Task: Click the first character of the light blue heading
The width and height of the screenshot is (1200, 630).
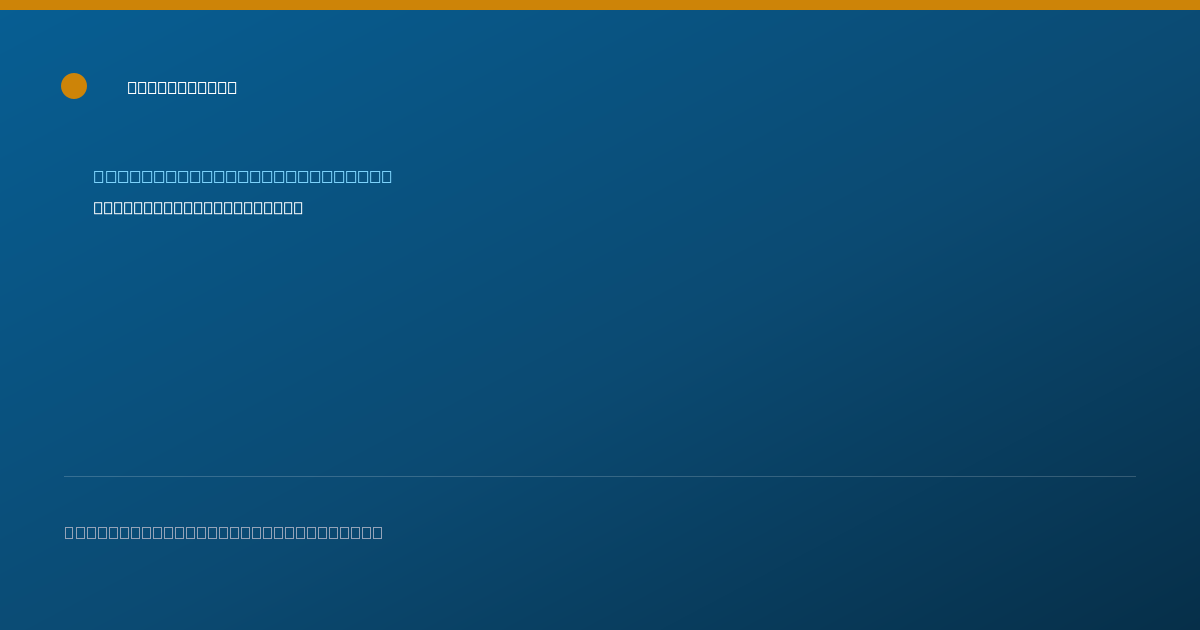Action: click(99, 176)
